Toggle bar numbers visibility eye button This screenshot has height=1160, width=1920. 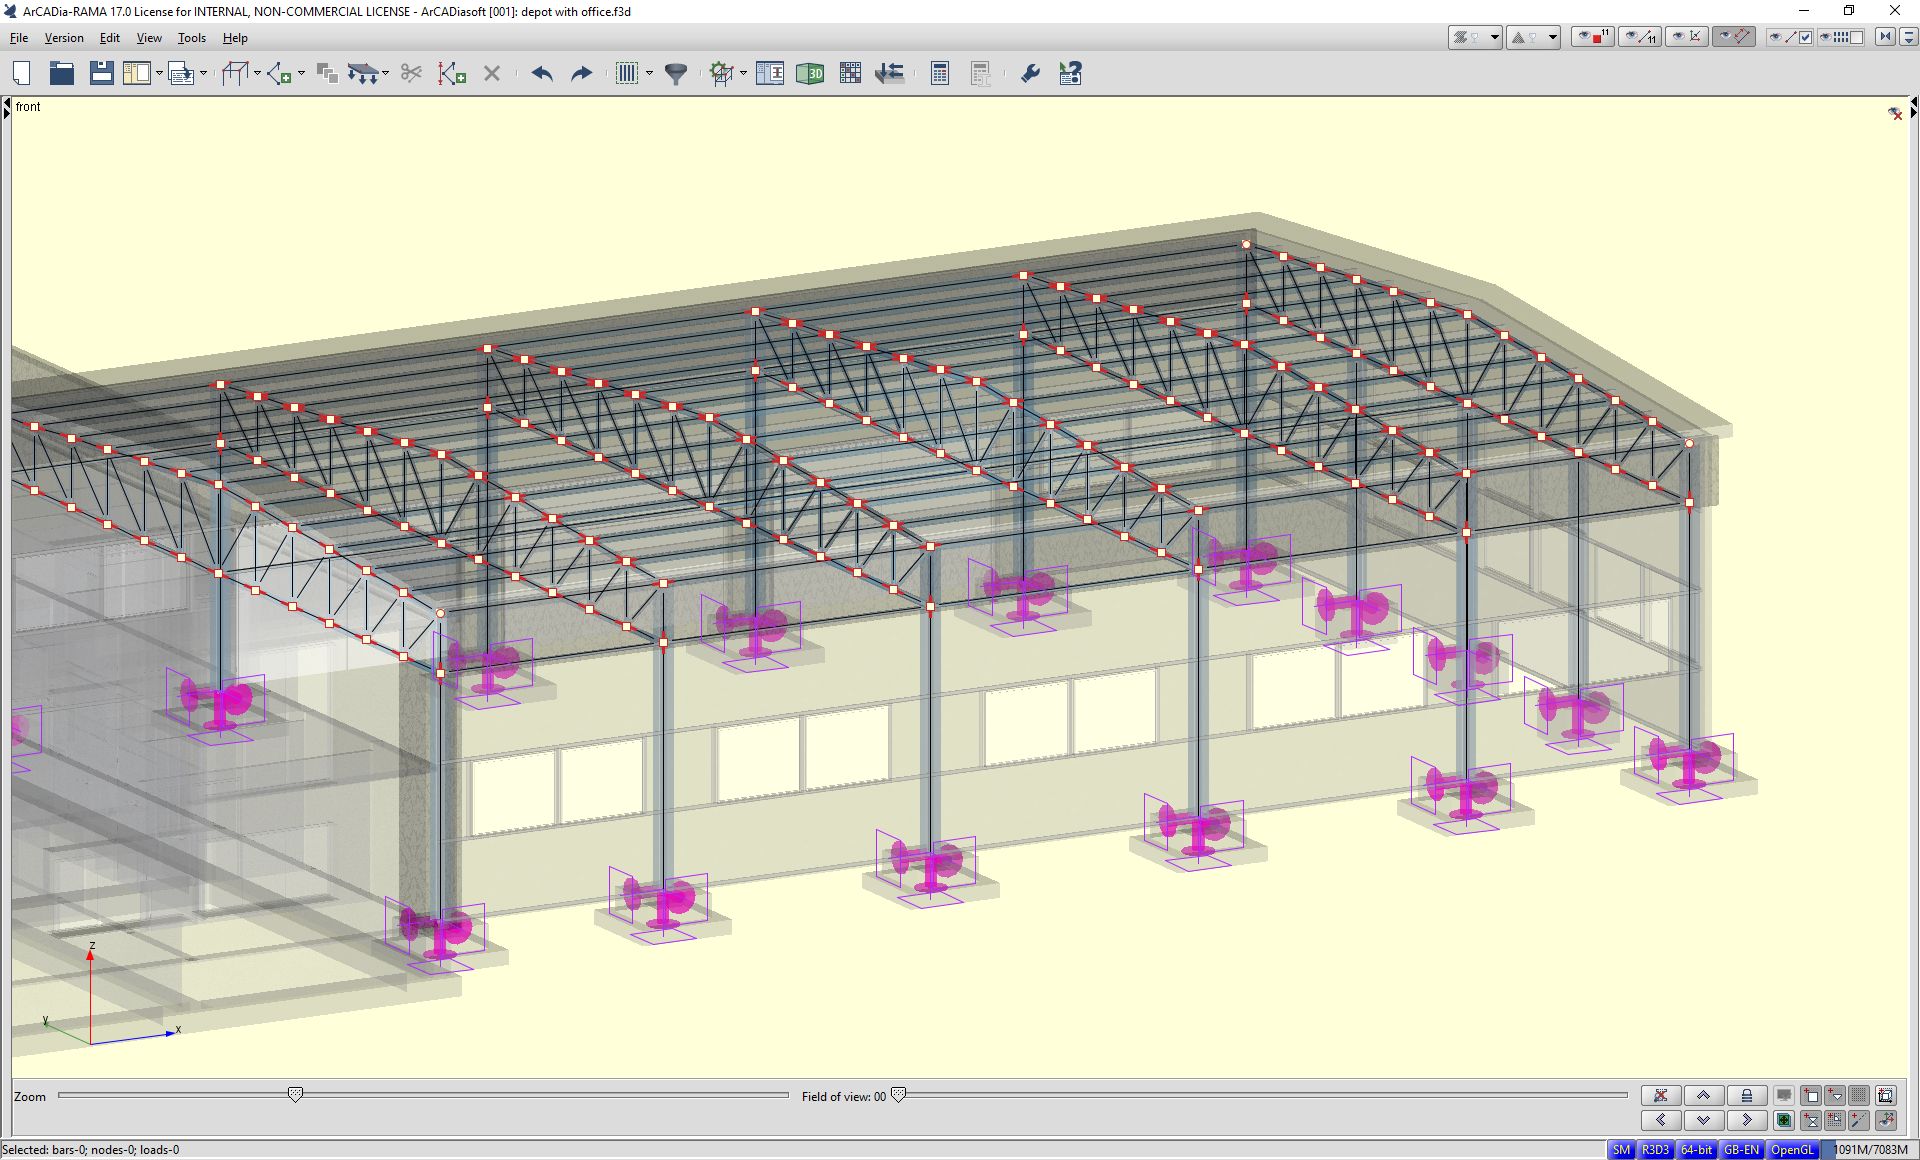(x=1639, y=37)
